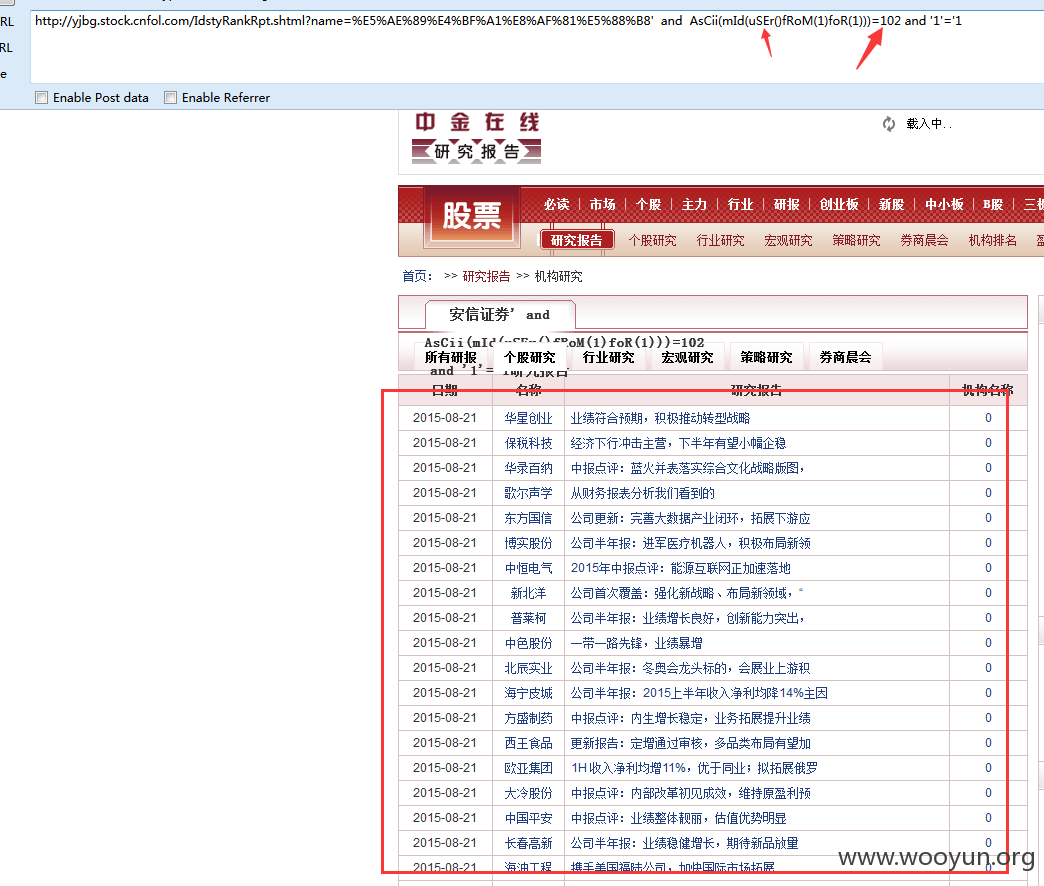Click the 股票 channel logo
Viewport: 1044px width, 886px height.
coord(471,216)
